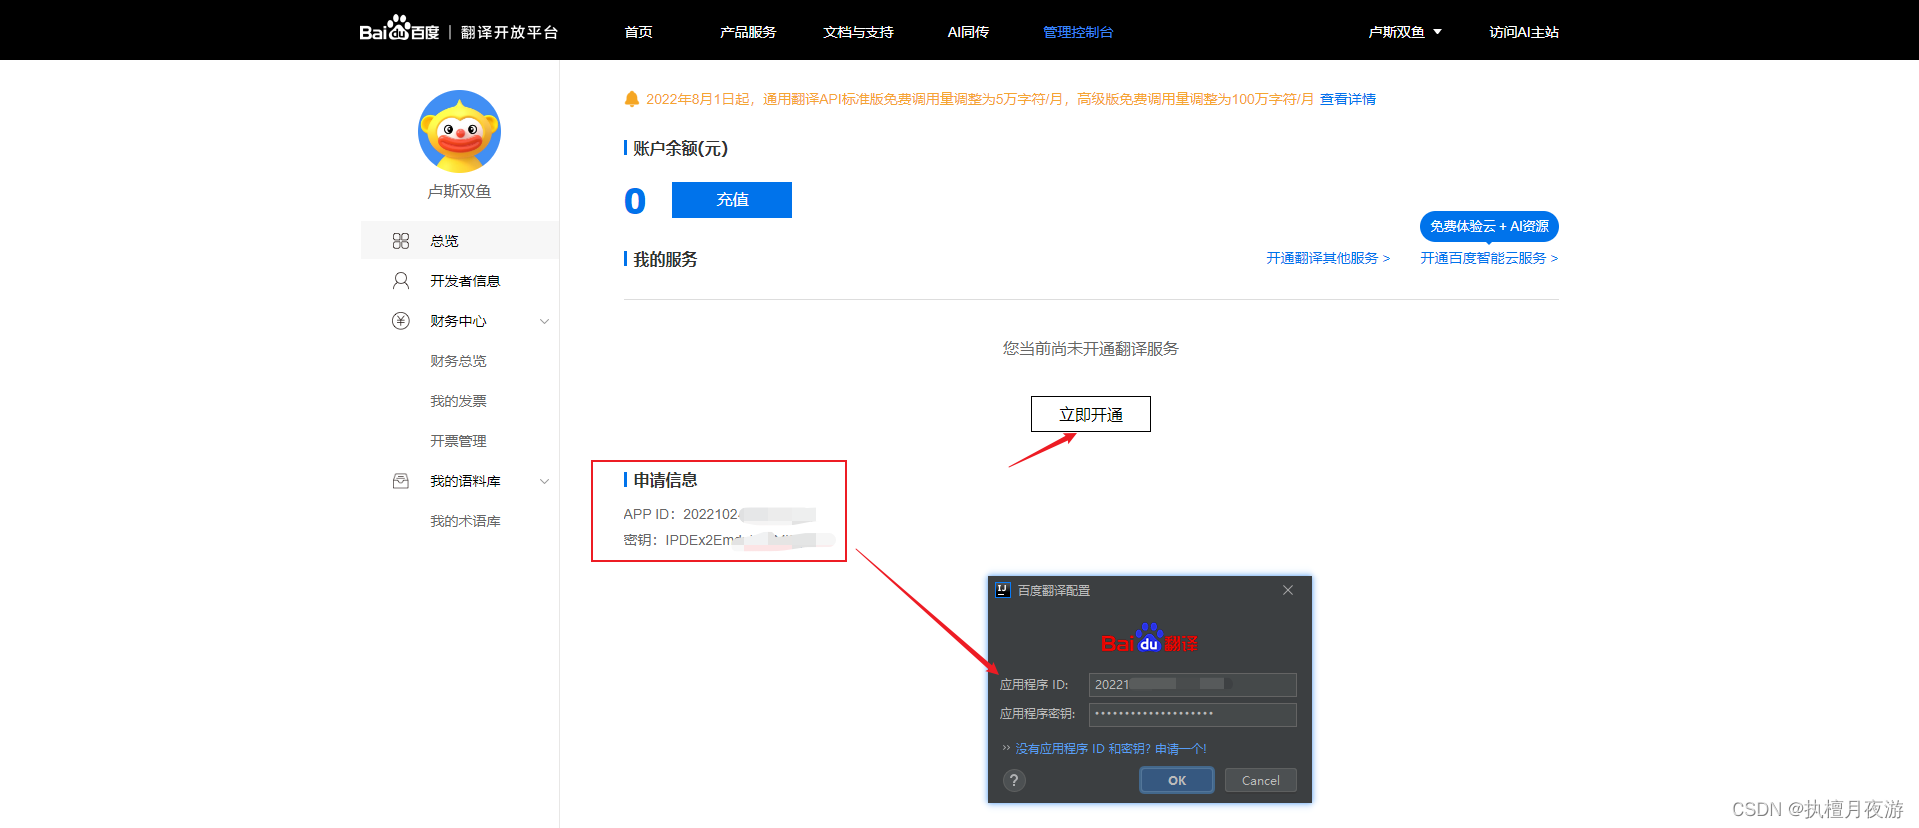The width and height of the screenshot is (1919, 828).
Task: Click the 总览 grid icon
Action: pos(401,241)
